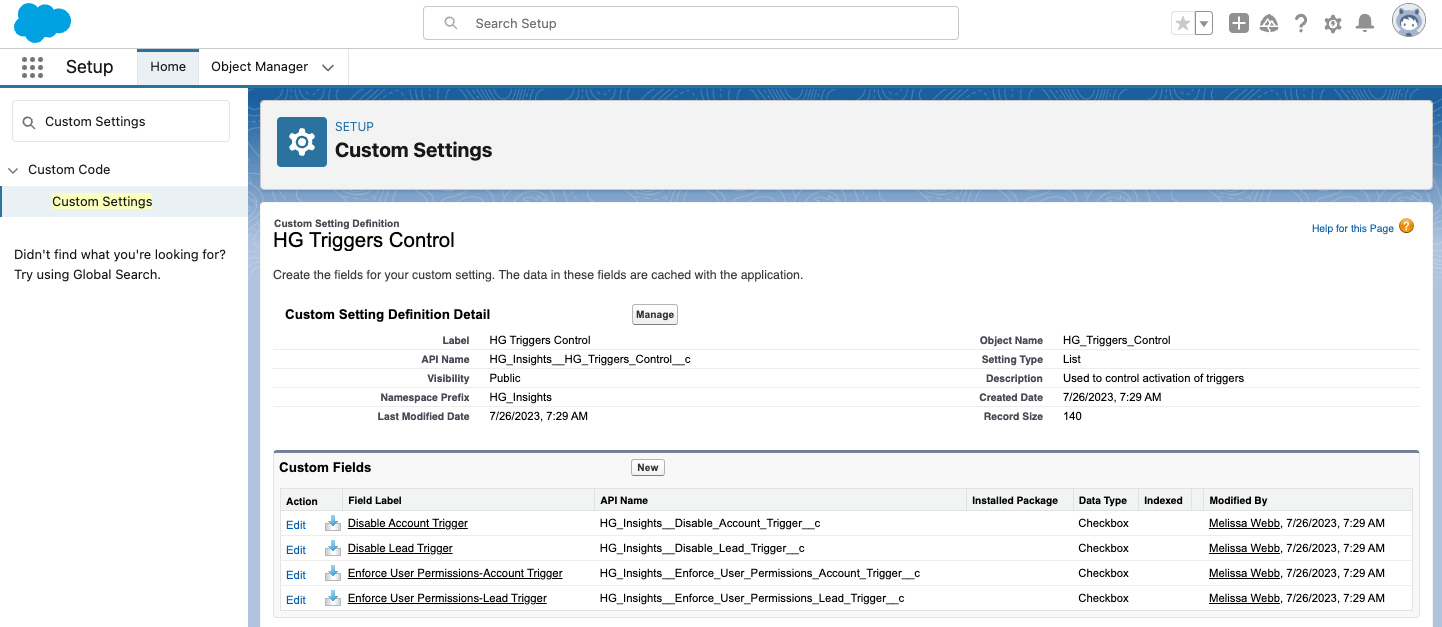Open the Disable Lead Trigger field link
Image resolution: width=1442 pixels, height=627 pixels.
(400, 548)
